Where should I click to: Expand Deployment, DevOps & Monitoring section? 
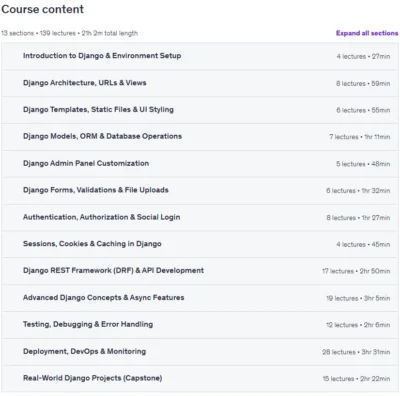(x=200, y=352)
